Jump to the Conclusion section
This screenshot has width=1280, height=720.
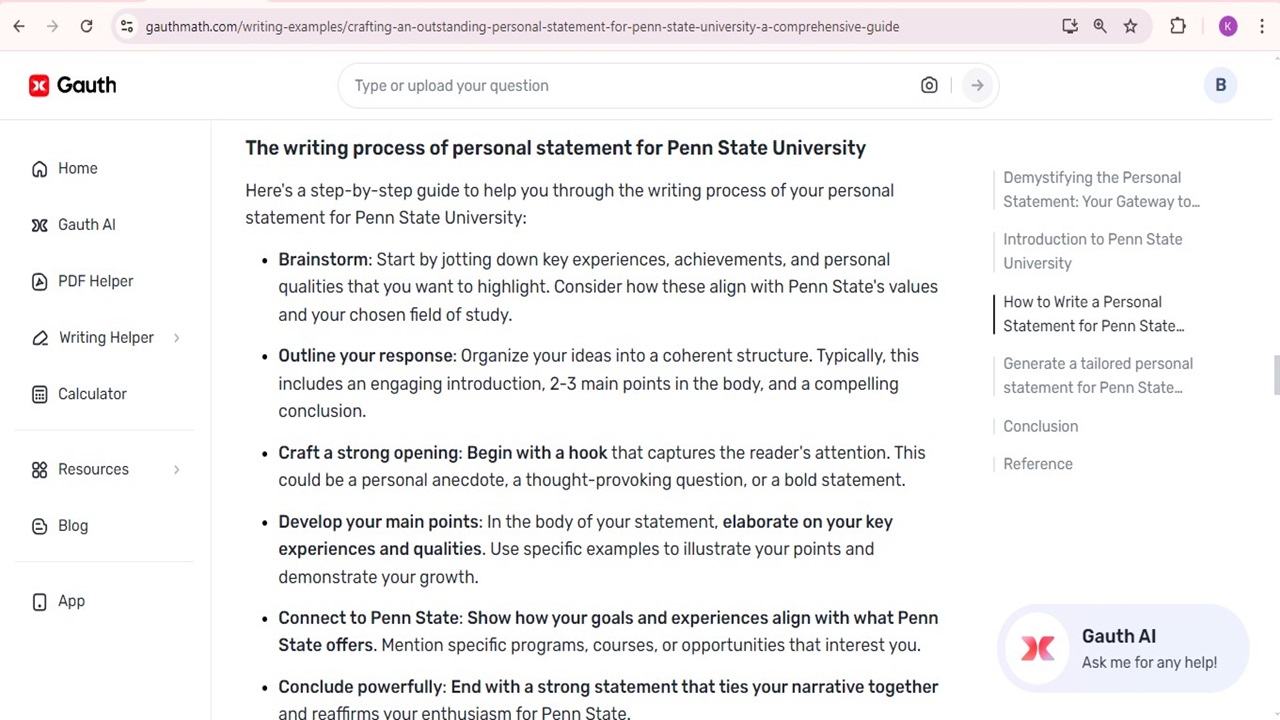[x=1040, y=426]
